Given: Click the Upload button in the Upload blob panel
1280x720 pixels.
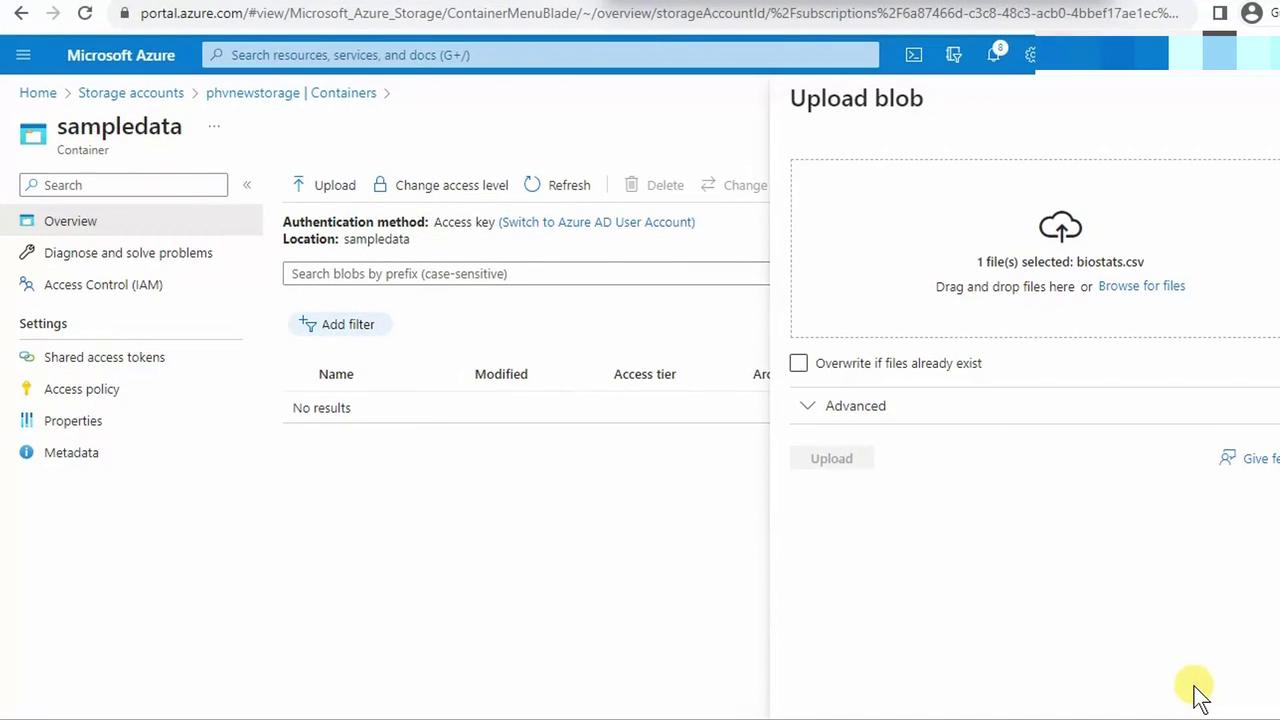Looking at the screenshot, I should click(x=832, y=458).
